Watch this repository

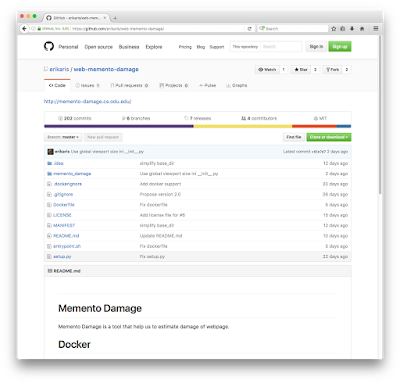pyautogui.click(x=267, y=69)
